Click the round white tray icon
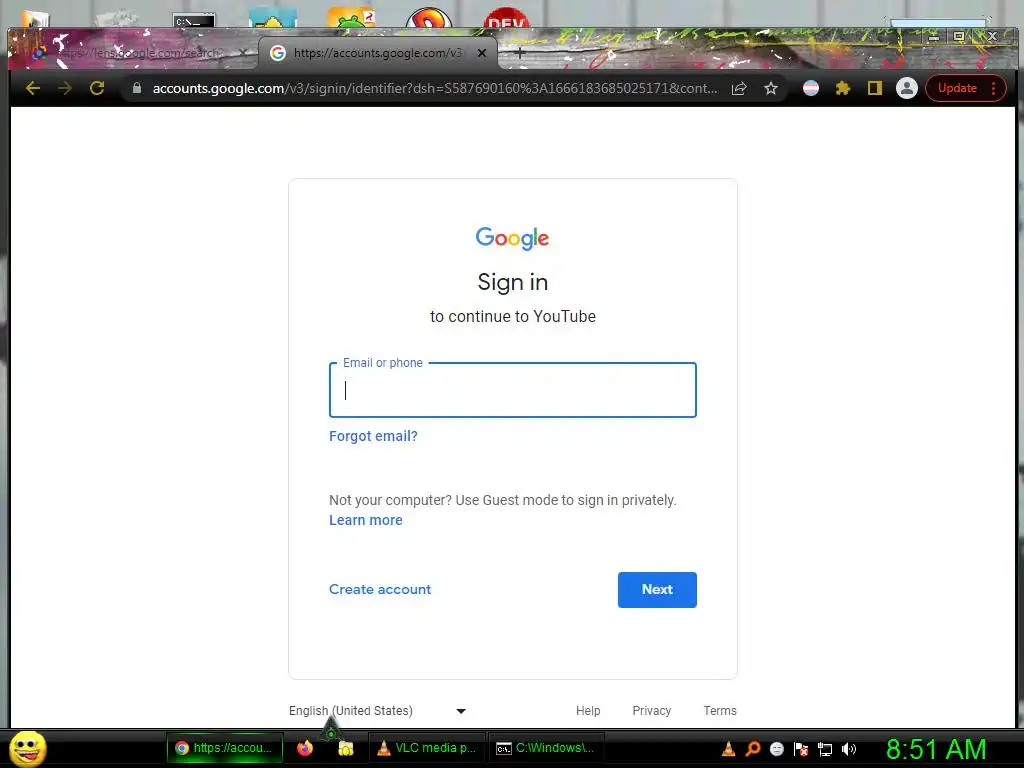This screenshot has width=1024, height=768. click(776, 749)
